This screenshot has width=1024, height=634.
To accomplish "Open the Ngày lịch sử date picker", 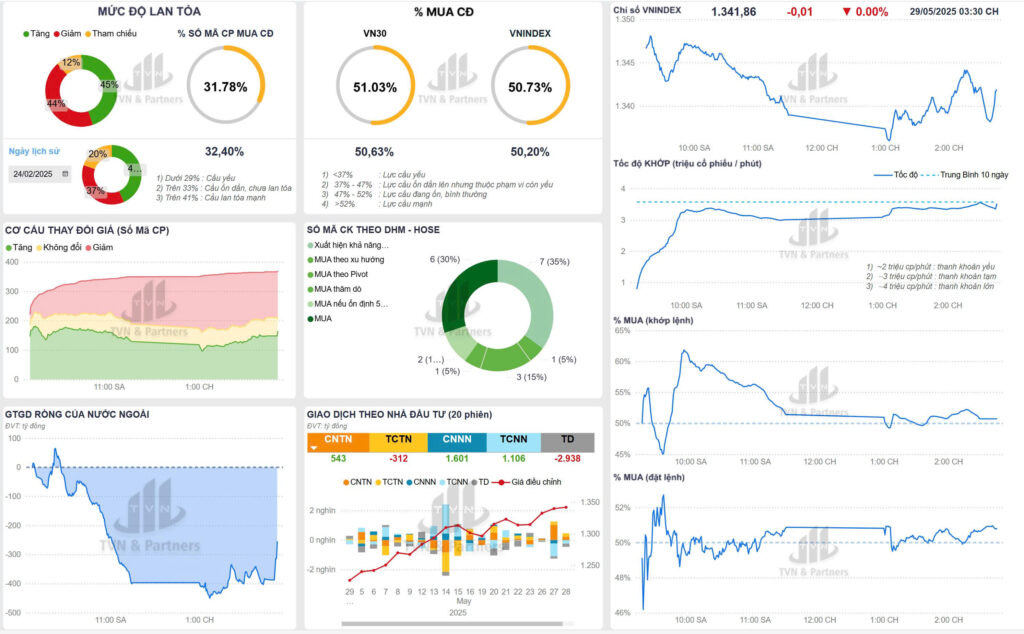I will click(38, 174).
